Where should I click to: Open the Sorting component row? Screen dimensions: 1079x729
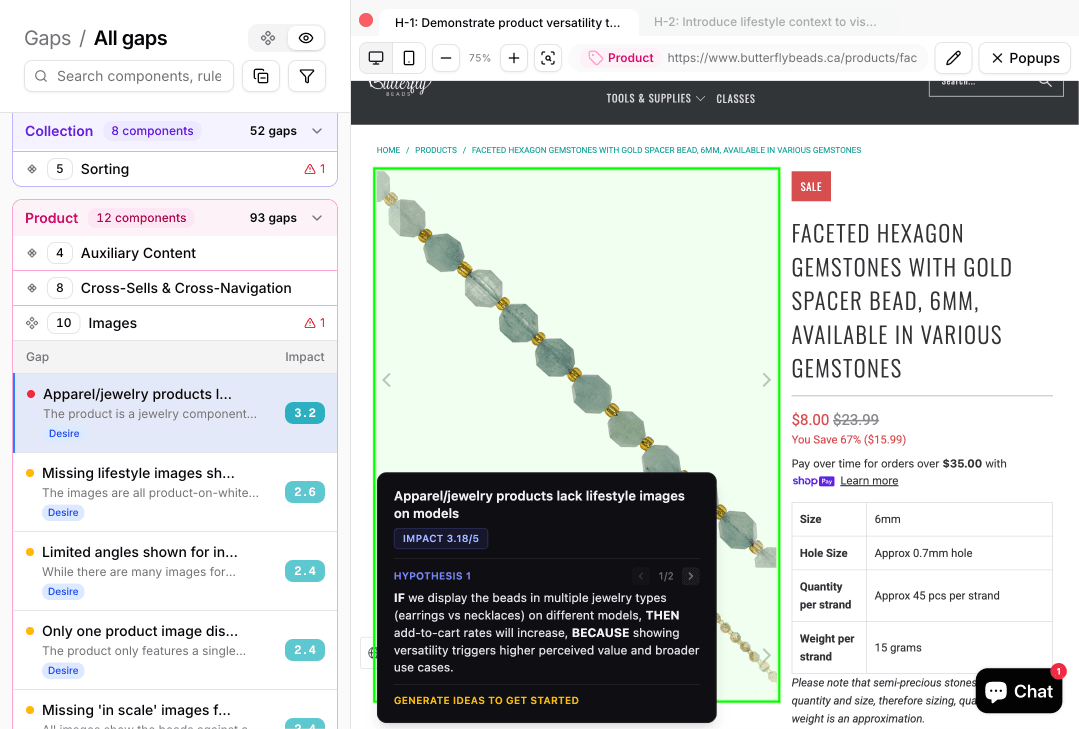tap(175, 169)
